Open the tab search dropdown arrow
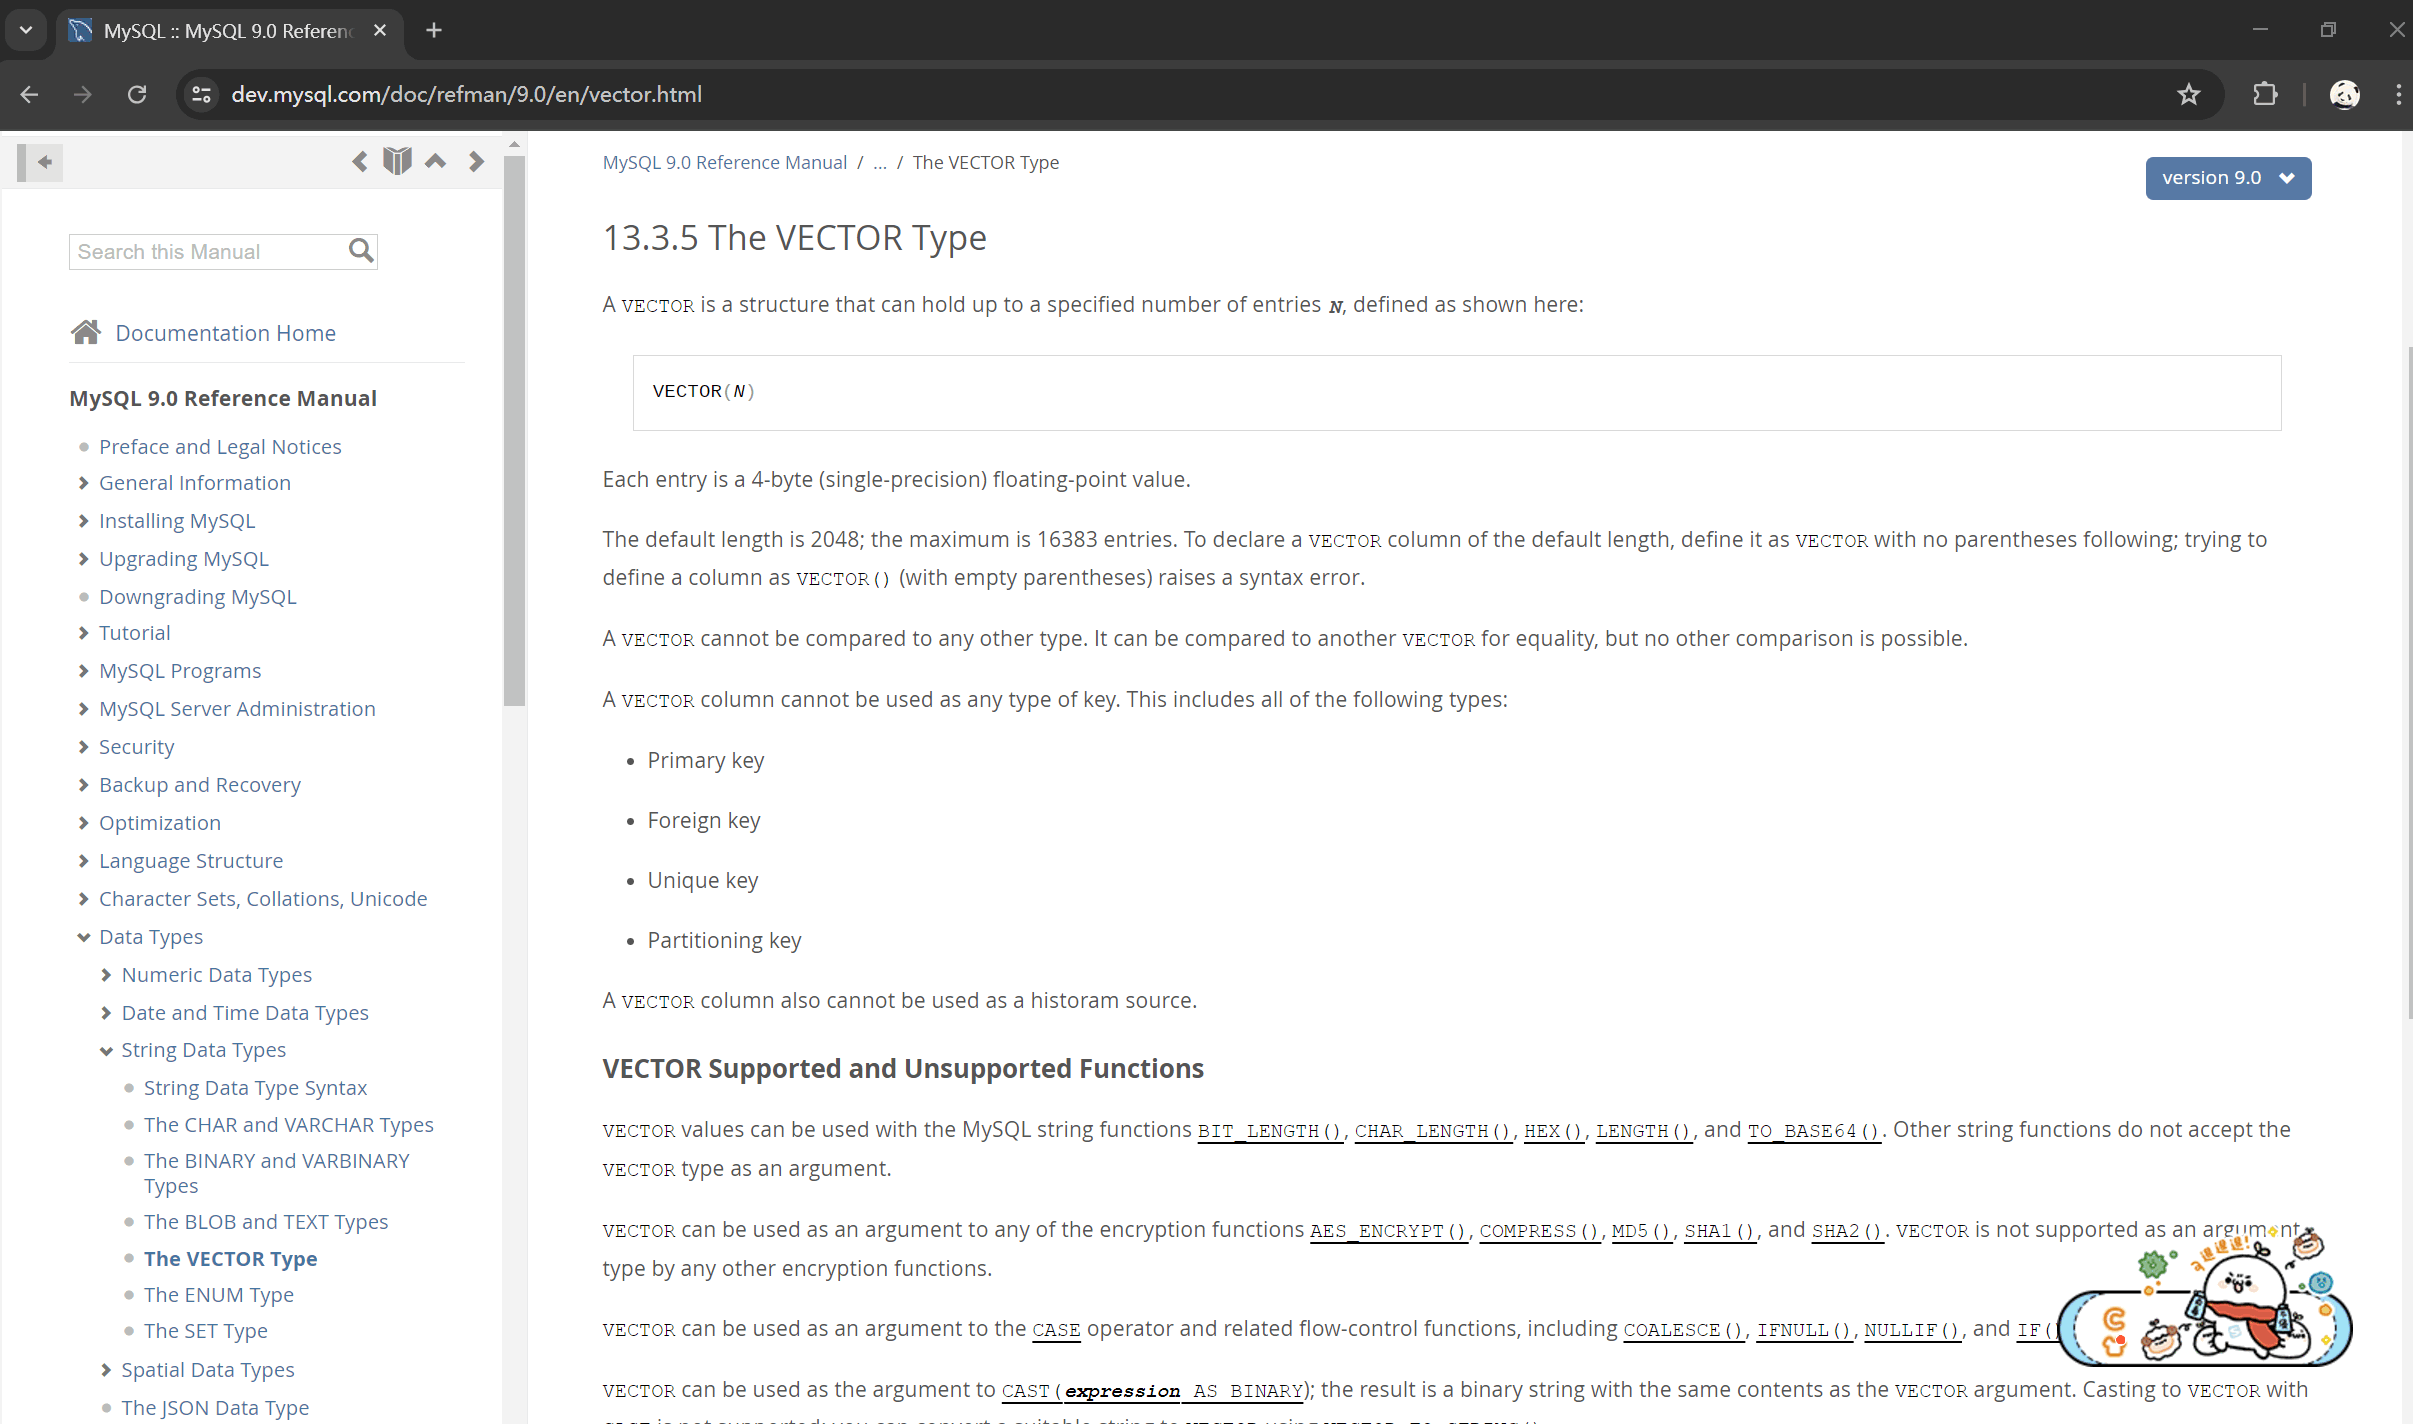The width and height of the screenshot is (2413, 1424). [x=26, y=30]
